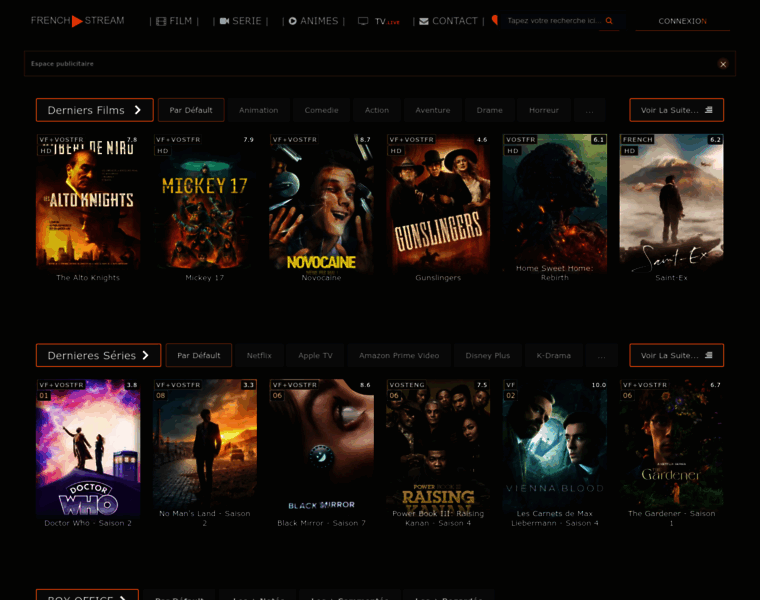Click the camera icon next to SERIE
Screen dimensions: 760x600
click(224, 21)
